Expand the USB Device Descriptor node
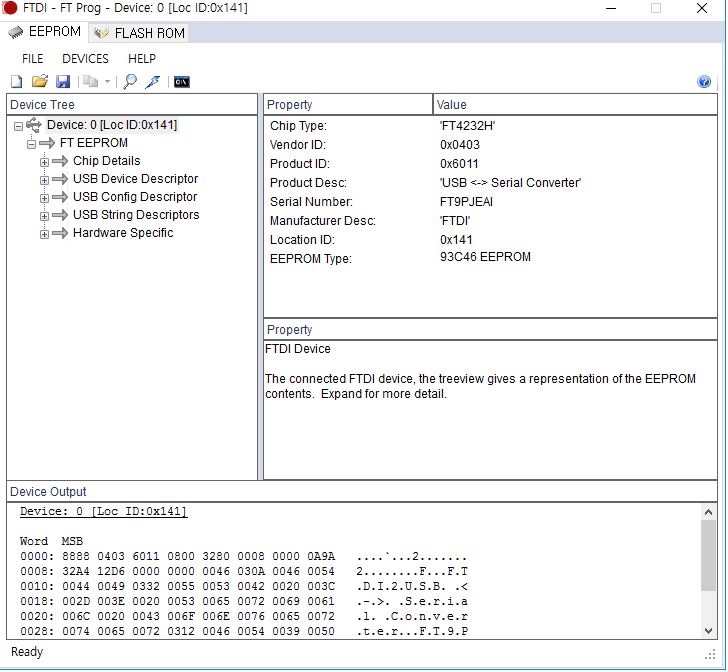The height and width of the screenshot is (672, 728). (x=44, y=180)
